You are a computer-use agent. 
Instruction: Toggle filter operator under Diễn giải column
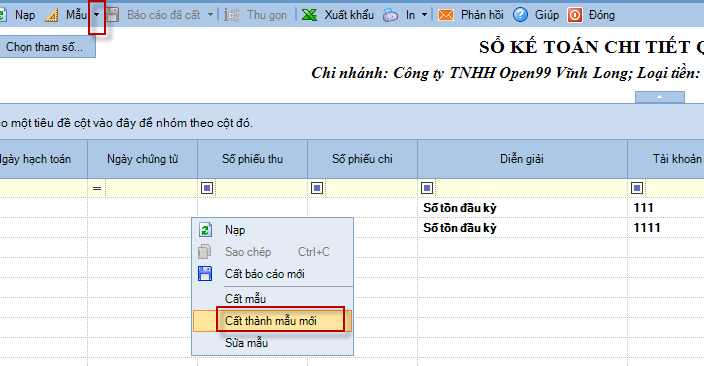427,188
